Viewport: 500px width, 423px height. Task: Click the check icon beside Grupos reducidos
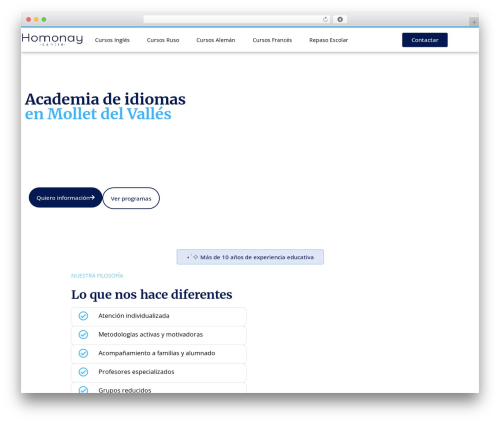coord(83,389)
